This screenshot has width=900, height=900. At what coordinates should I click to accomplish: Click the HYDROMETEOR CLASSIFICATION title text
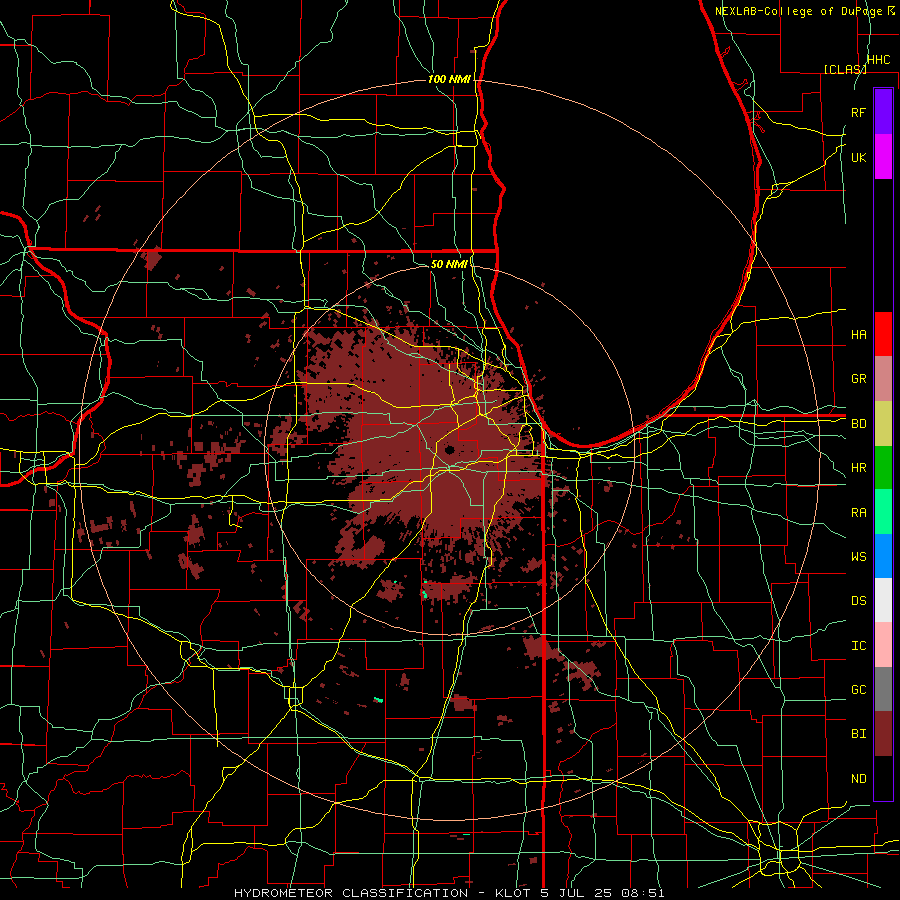point(351,893)
